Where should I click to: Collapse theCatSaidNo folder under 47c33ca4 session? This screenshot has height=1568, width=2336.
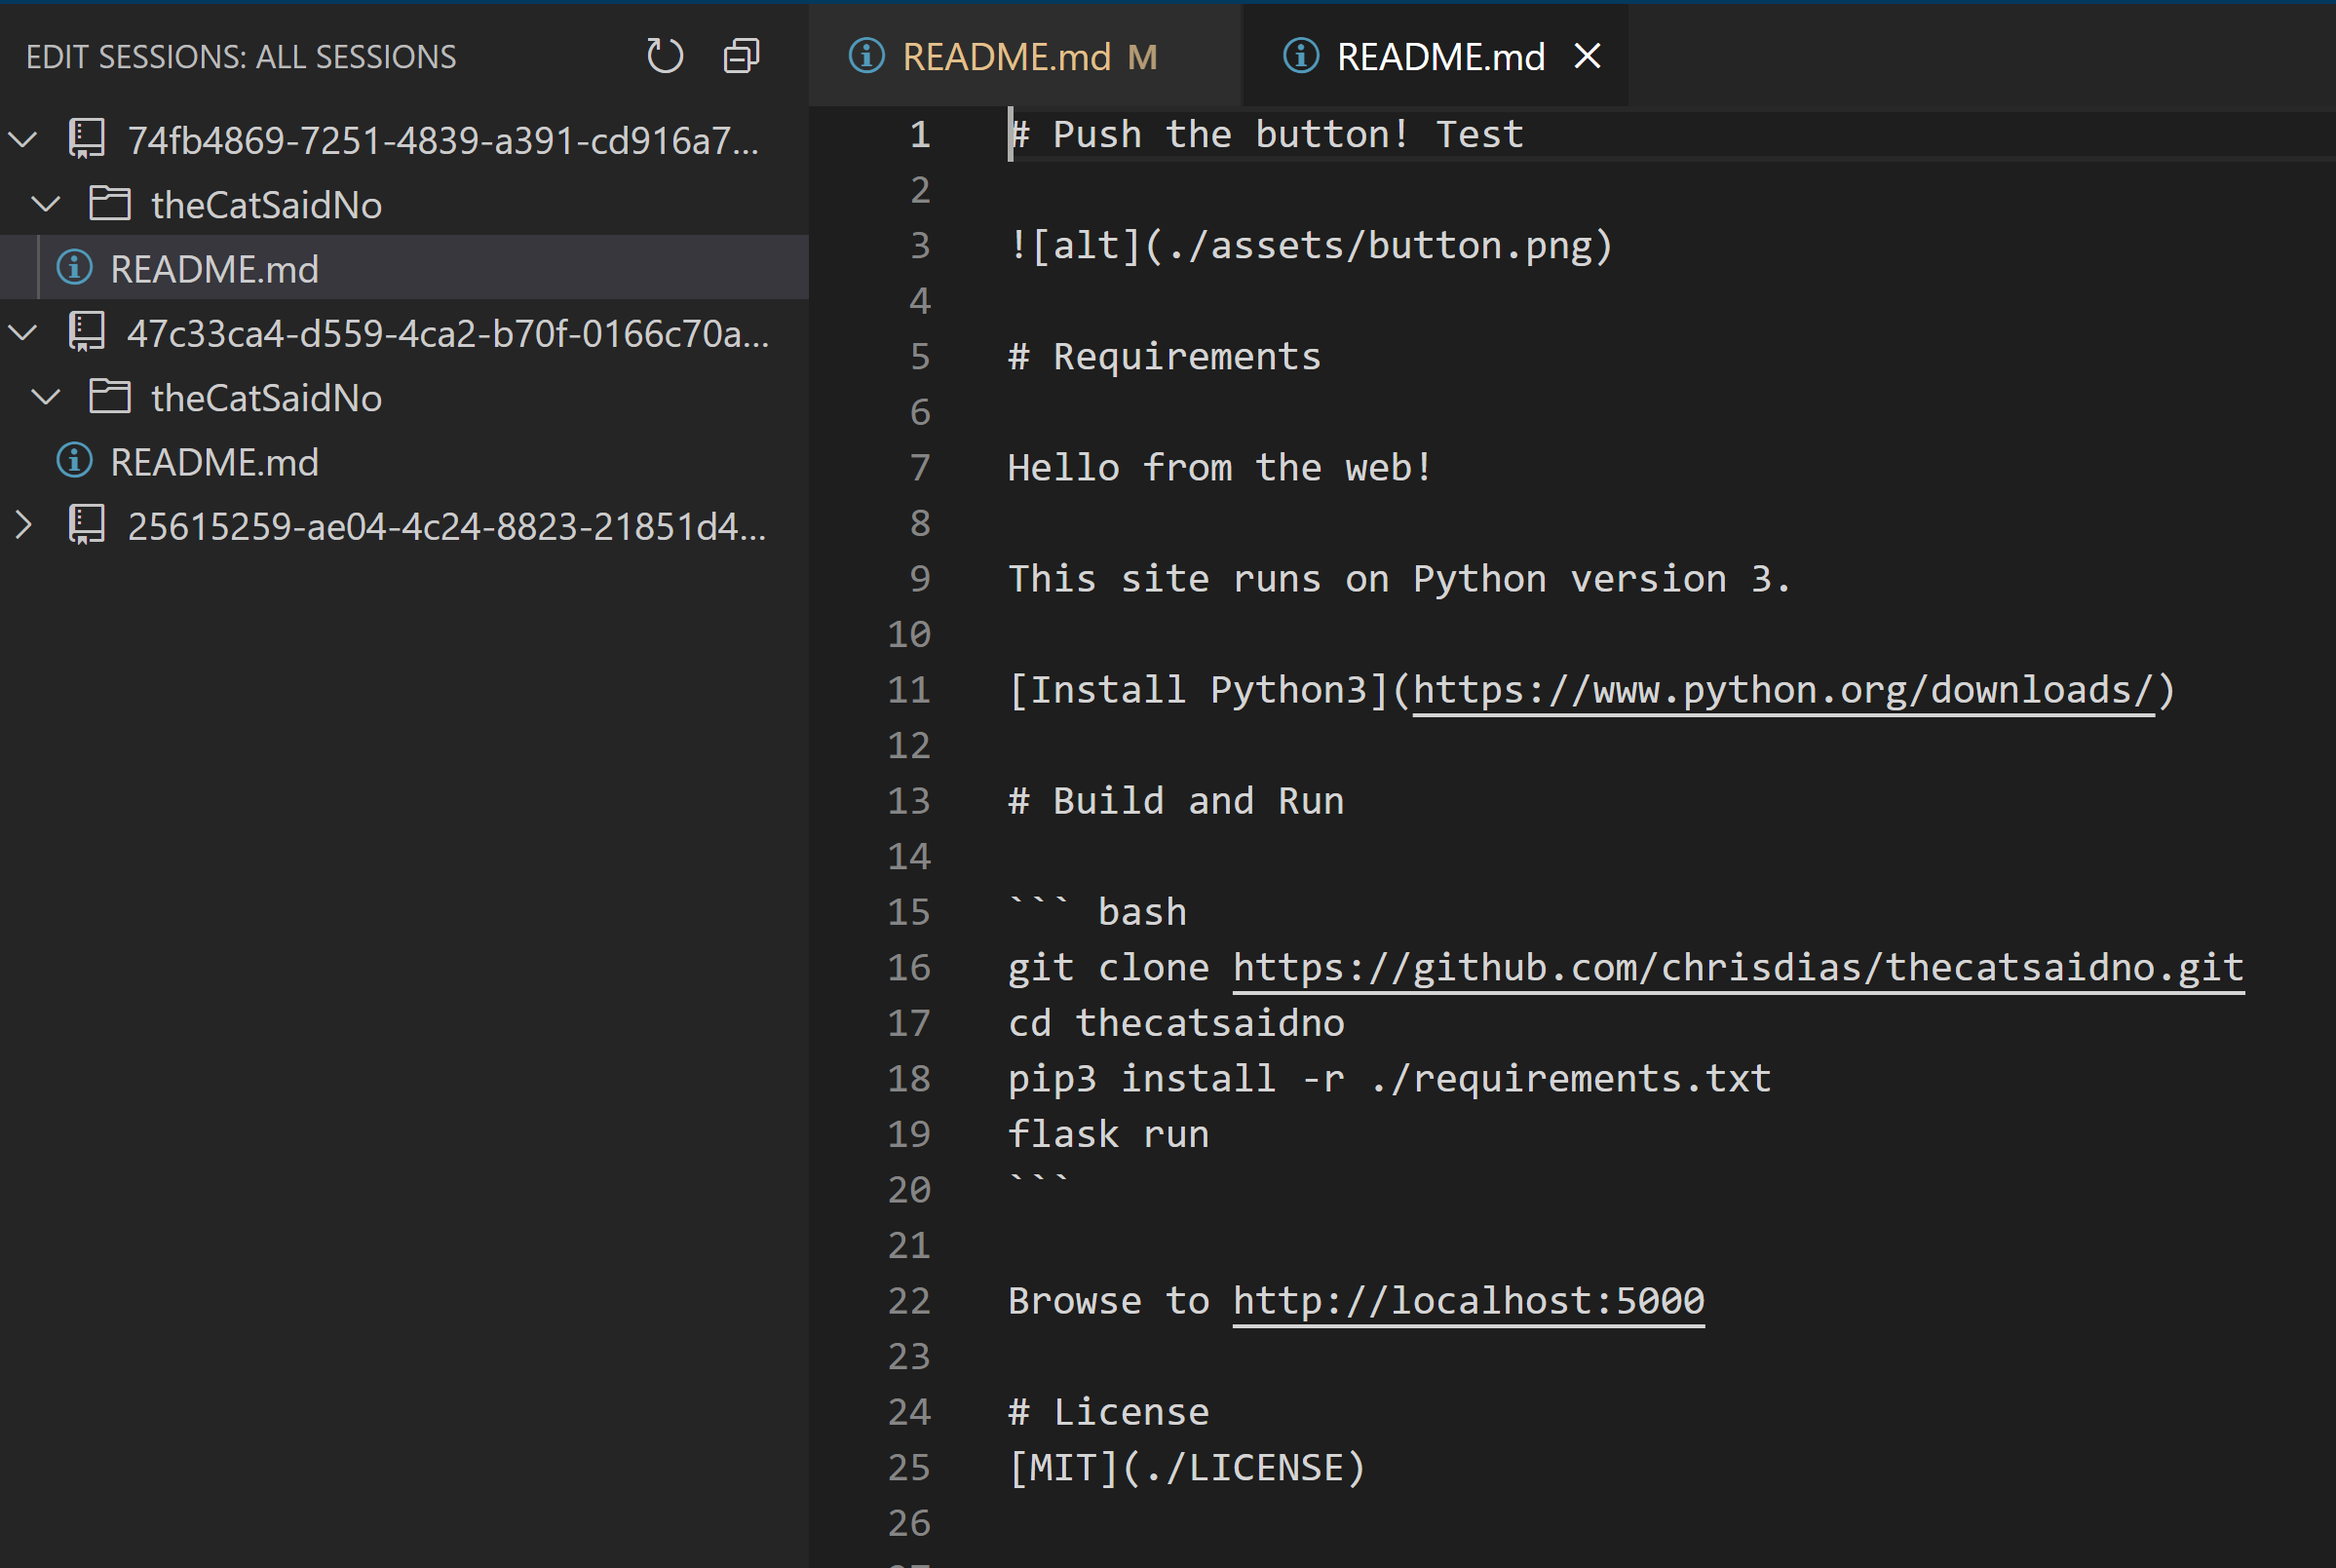coord(45,397)
